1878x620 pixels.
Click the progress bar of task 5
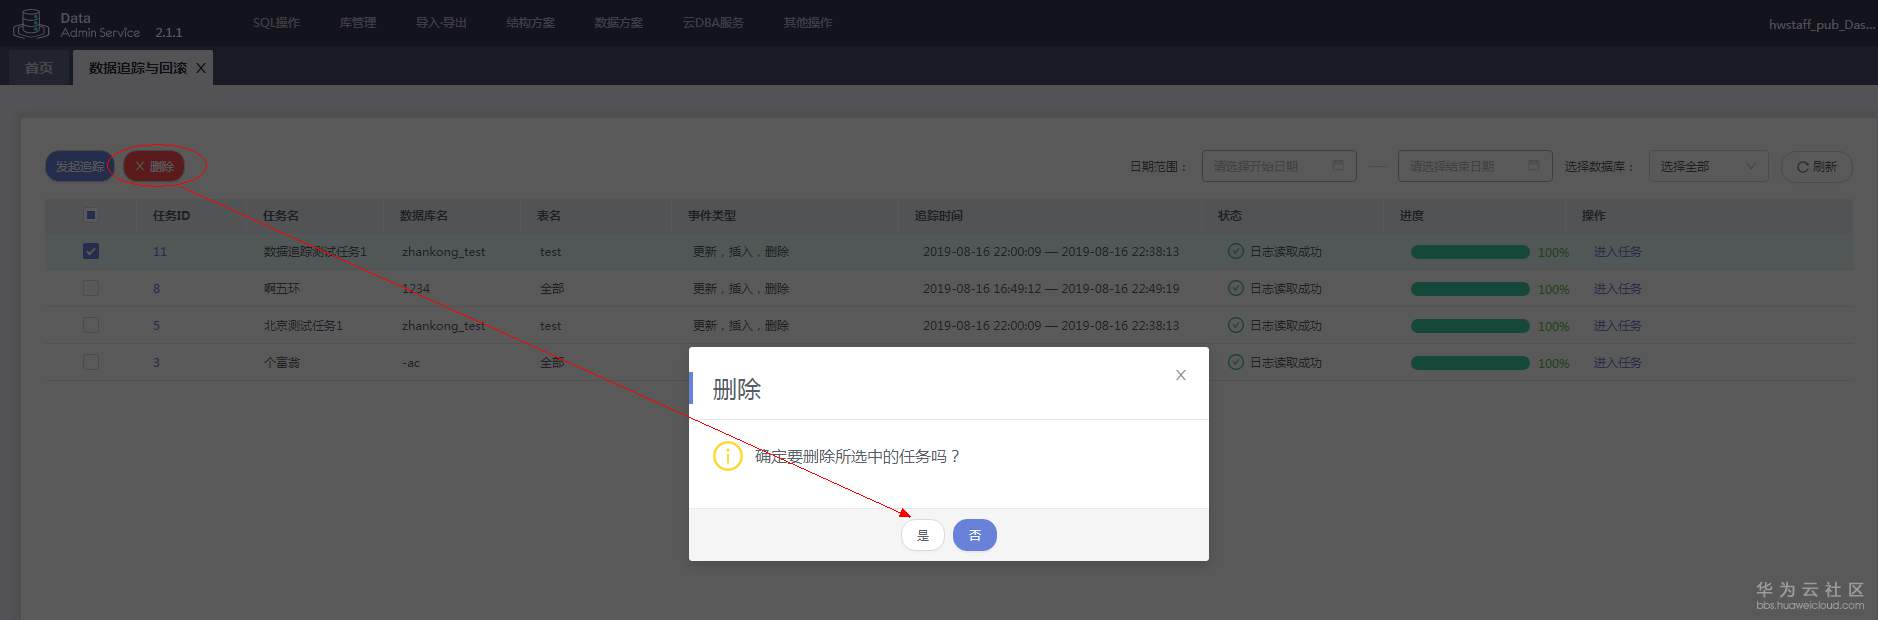coord(1470,326)
